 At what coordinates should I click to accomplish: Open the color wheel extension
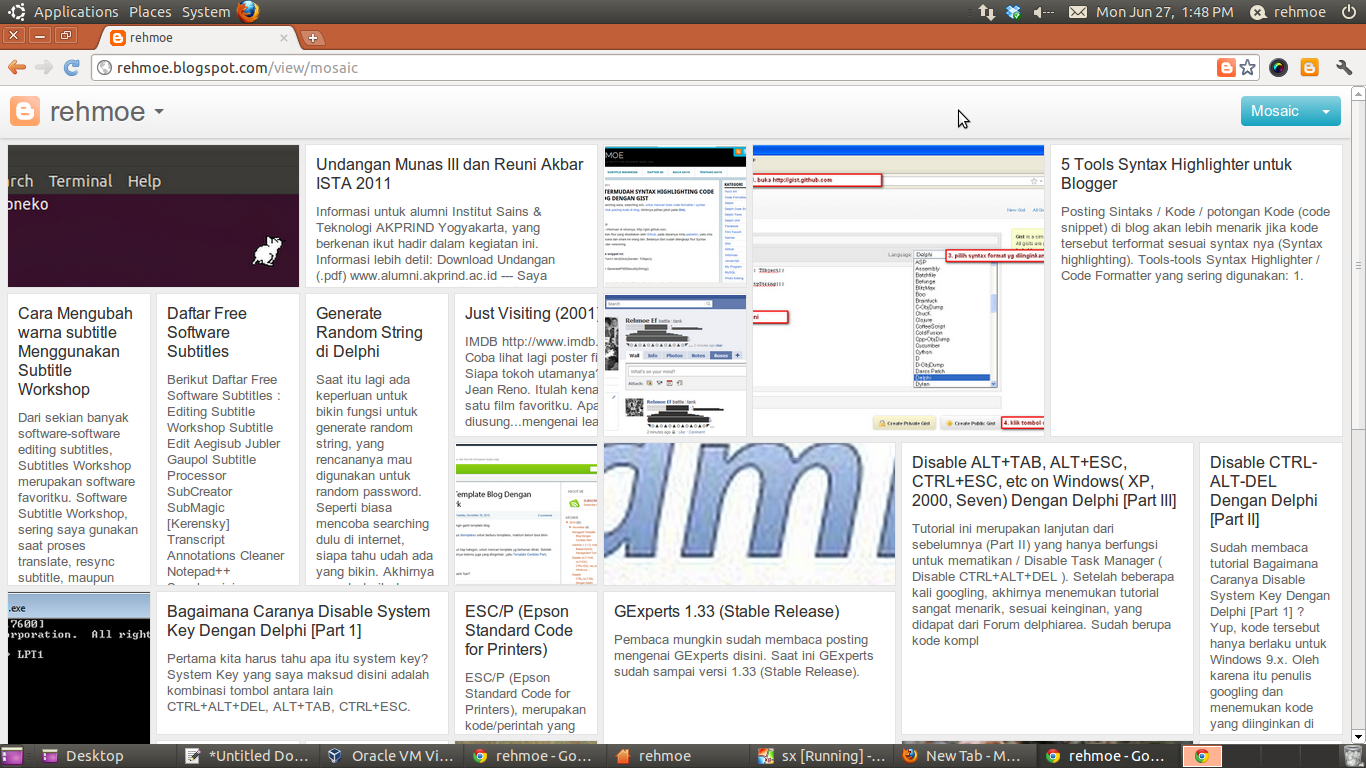pyautogui.click(x=1278, y=68)
